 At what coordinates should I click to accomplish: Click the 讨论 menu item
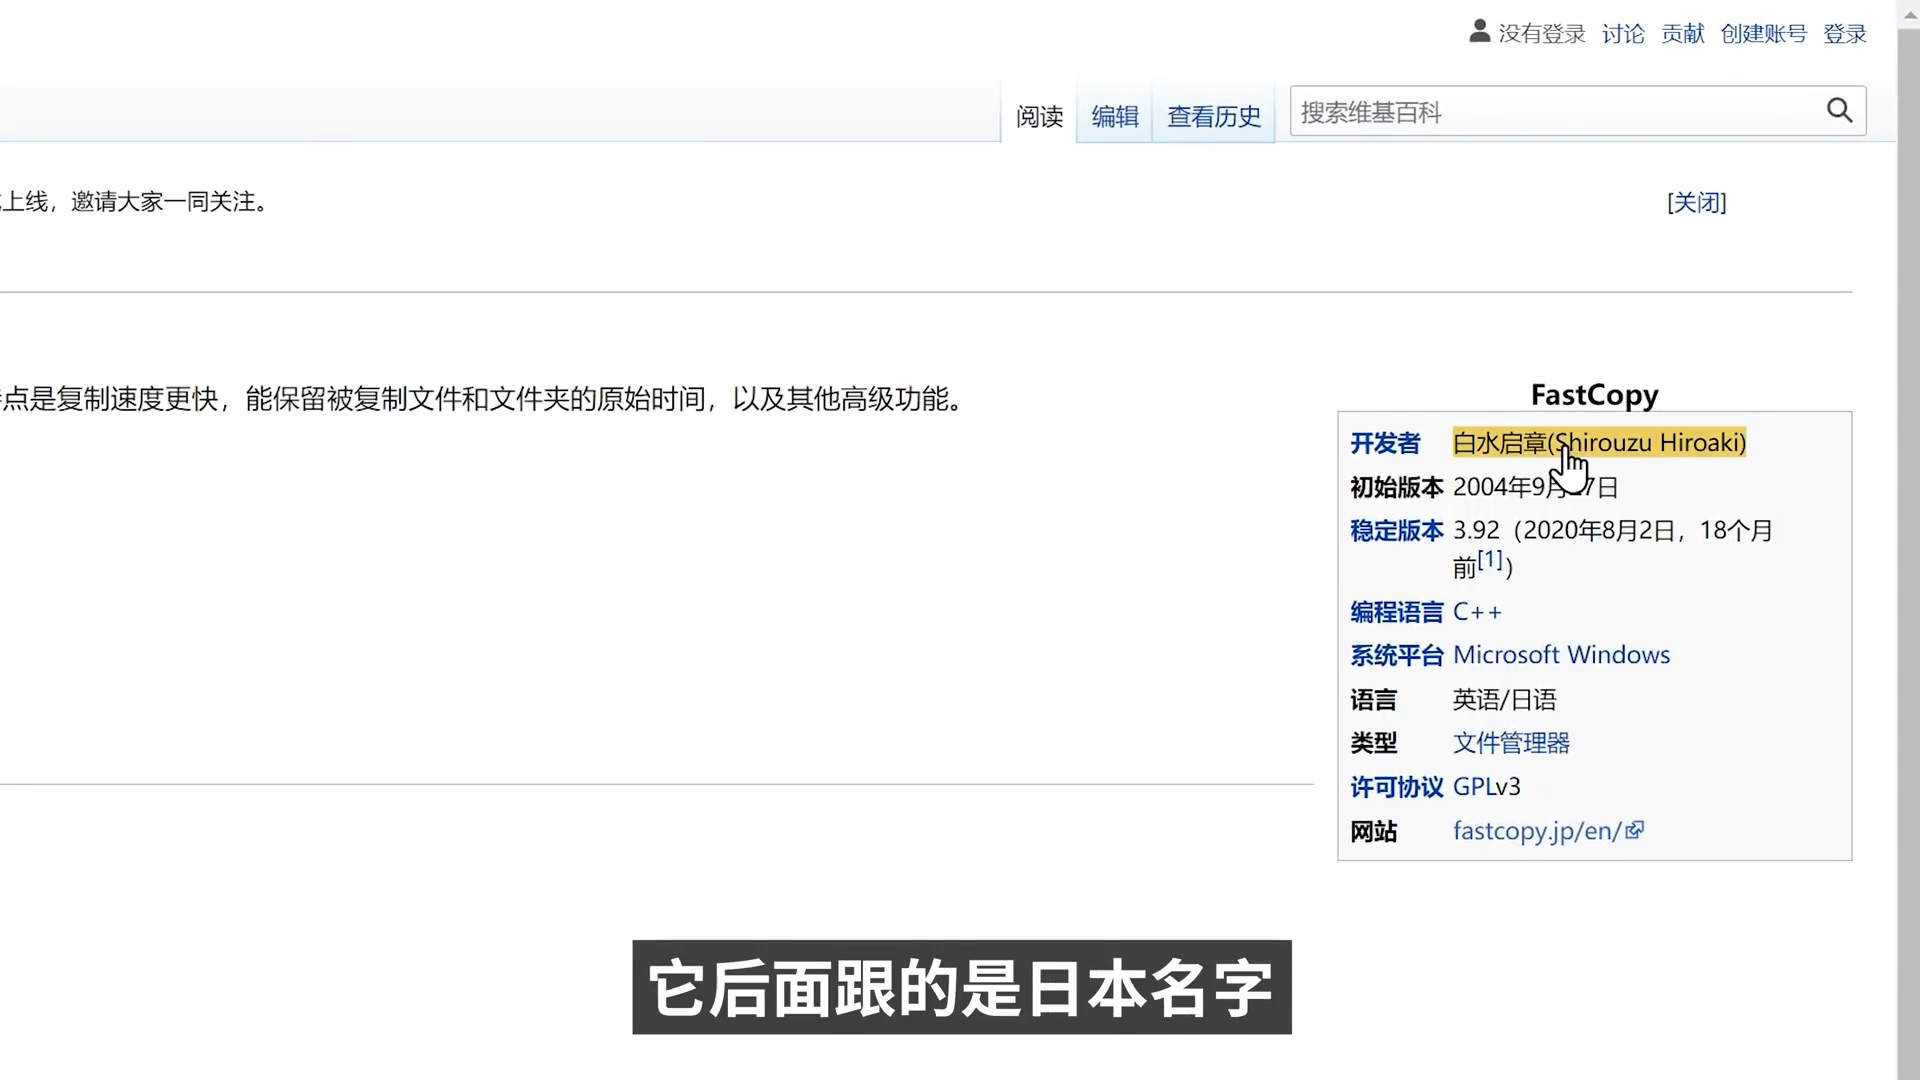coord(1622,34)
